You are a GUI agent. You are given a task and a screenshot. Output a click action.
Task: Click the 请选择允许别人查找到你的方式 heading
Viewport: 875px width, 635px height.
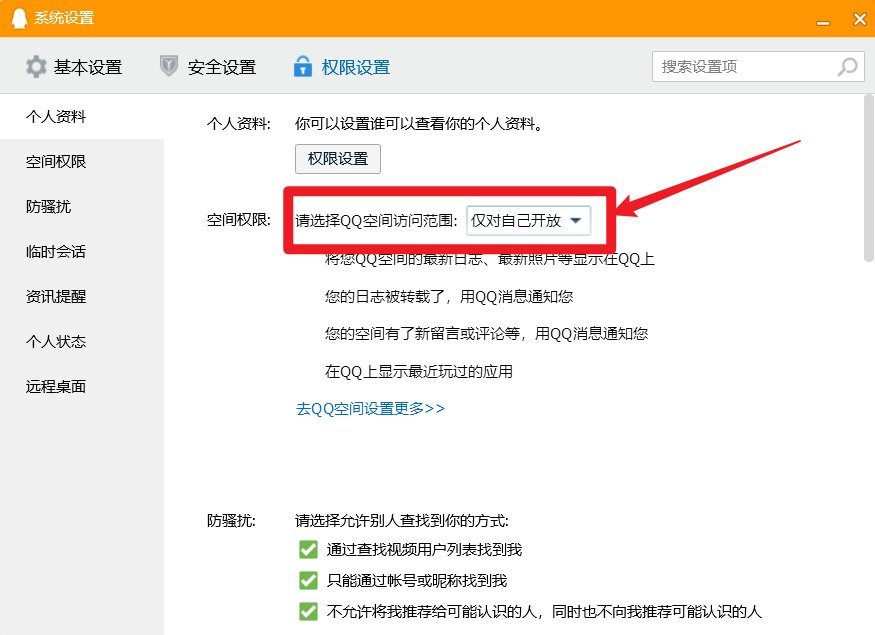[402, 521]
